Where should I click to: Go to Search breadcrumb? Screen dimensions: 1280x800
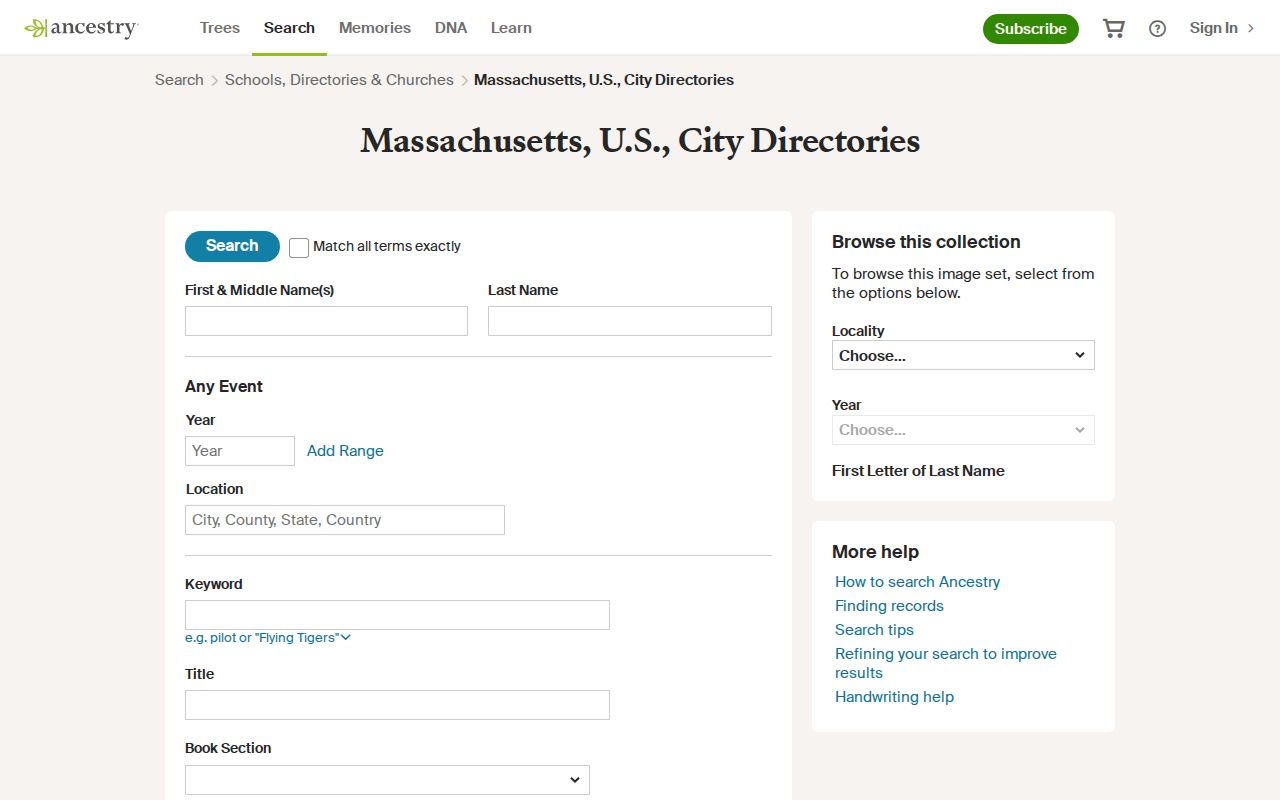179,80
